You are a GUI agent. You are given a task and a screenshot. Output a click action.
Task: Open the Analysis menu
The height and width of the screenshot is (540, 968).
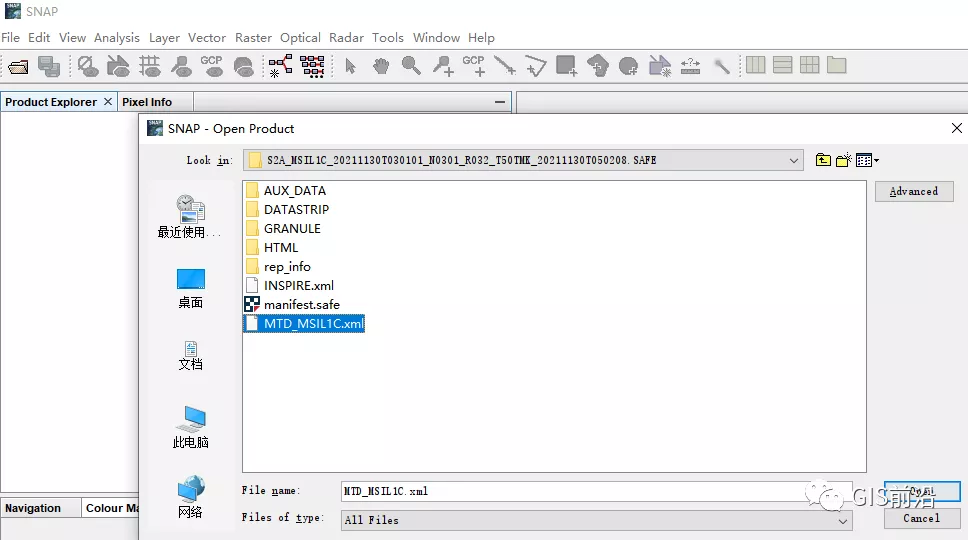117,38
